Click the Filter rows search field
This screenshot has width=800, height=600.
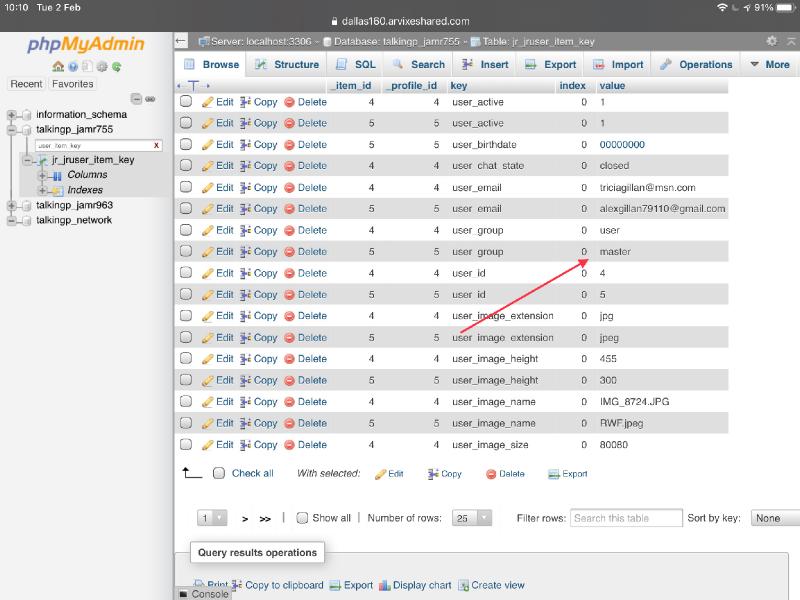(625, 518)
